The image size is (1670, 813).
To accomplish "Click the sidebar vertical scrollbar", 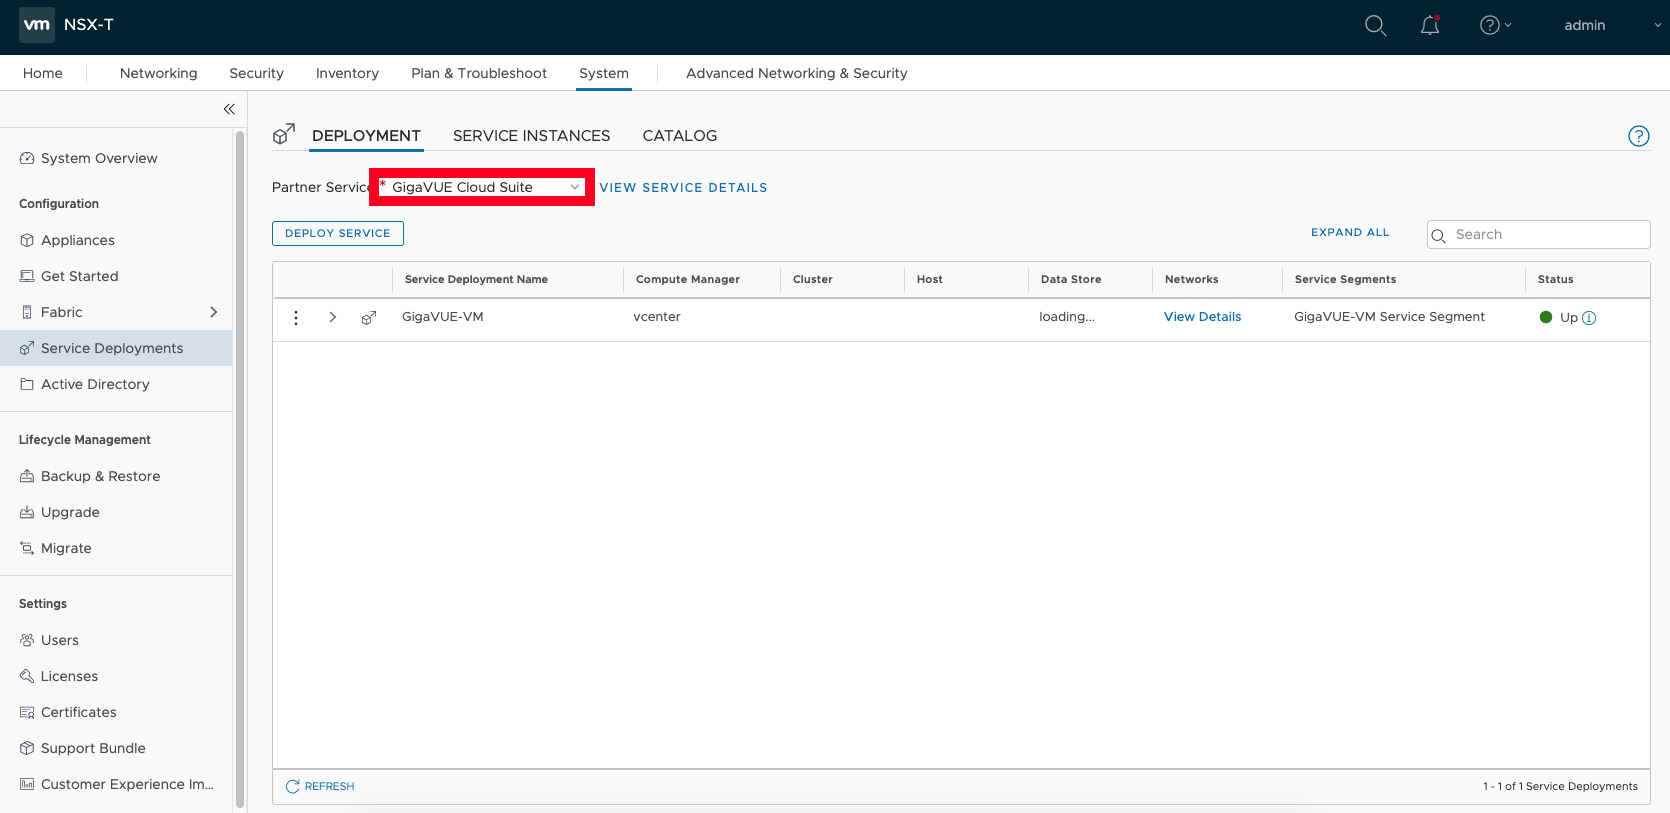I will (240, 468).
